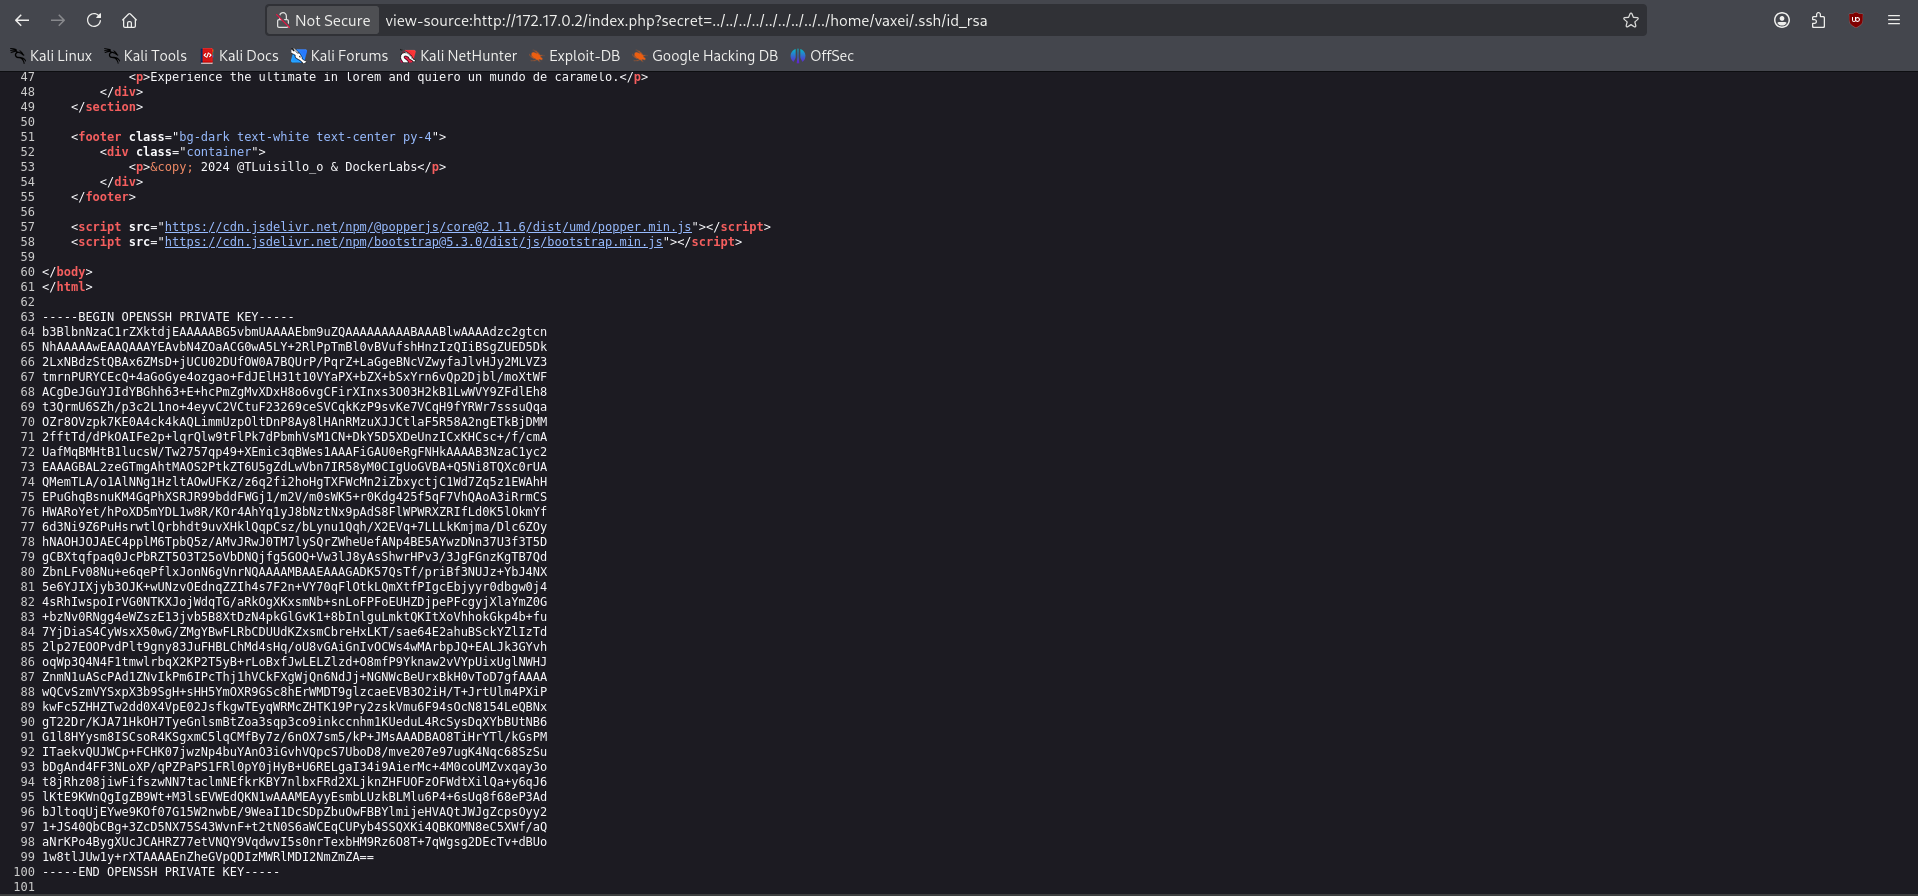
Task: Click key line starting b3BlbnNzaC1rZXktdjE
Action: coord(294,332)
